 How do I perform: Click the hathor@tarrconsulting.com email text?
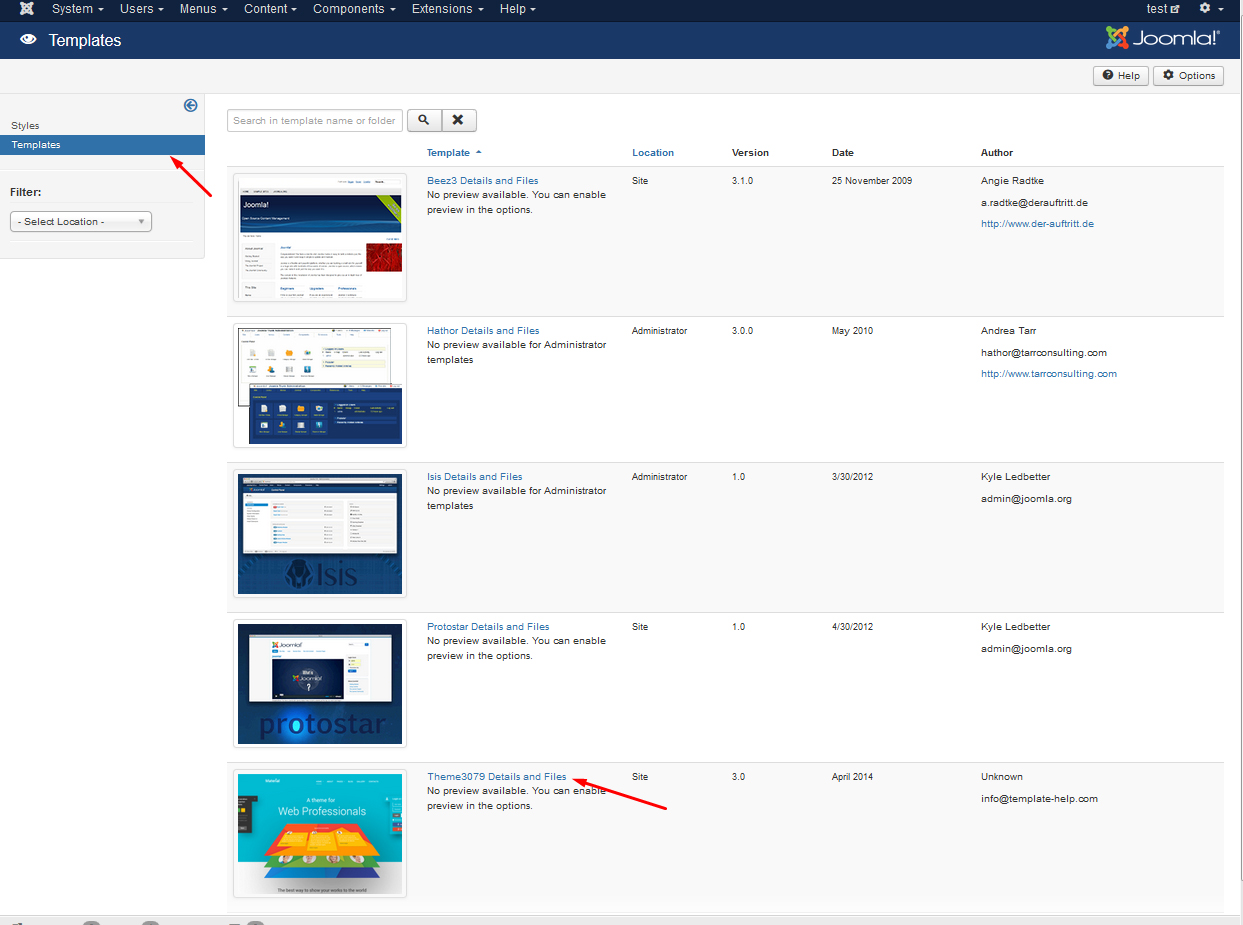(x=1044, y=353)
